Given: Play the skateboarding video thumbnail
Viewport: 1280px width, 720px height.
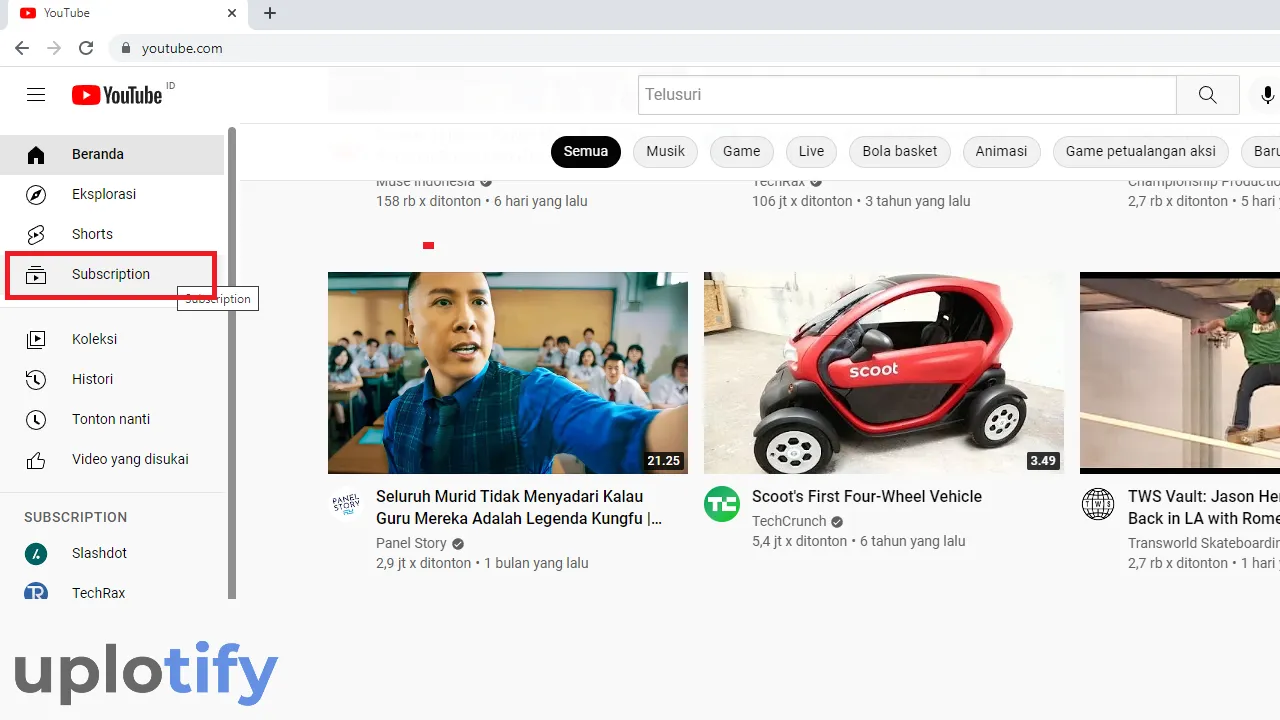Looking at the screenshot, I should 1180,373.
